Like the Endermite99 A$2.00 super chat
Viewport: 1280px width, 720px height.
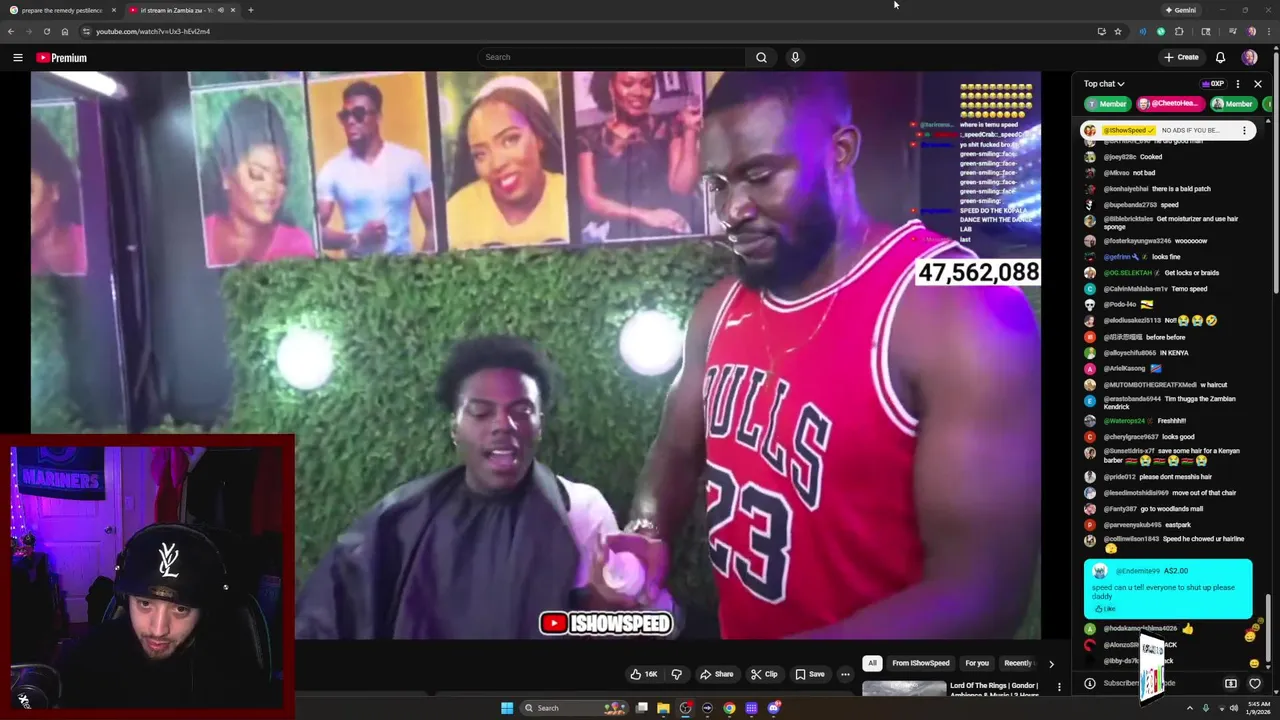pos(1104,608)
